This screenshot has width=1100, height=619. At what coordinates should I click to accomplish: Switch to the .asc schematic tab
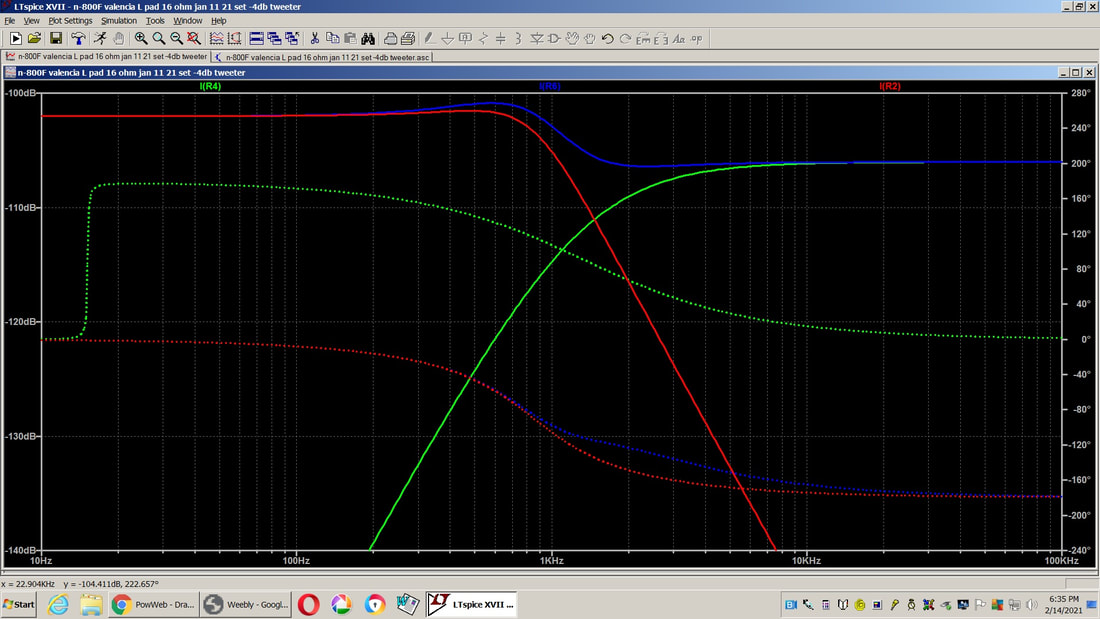tap(323, 57)
